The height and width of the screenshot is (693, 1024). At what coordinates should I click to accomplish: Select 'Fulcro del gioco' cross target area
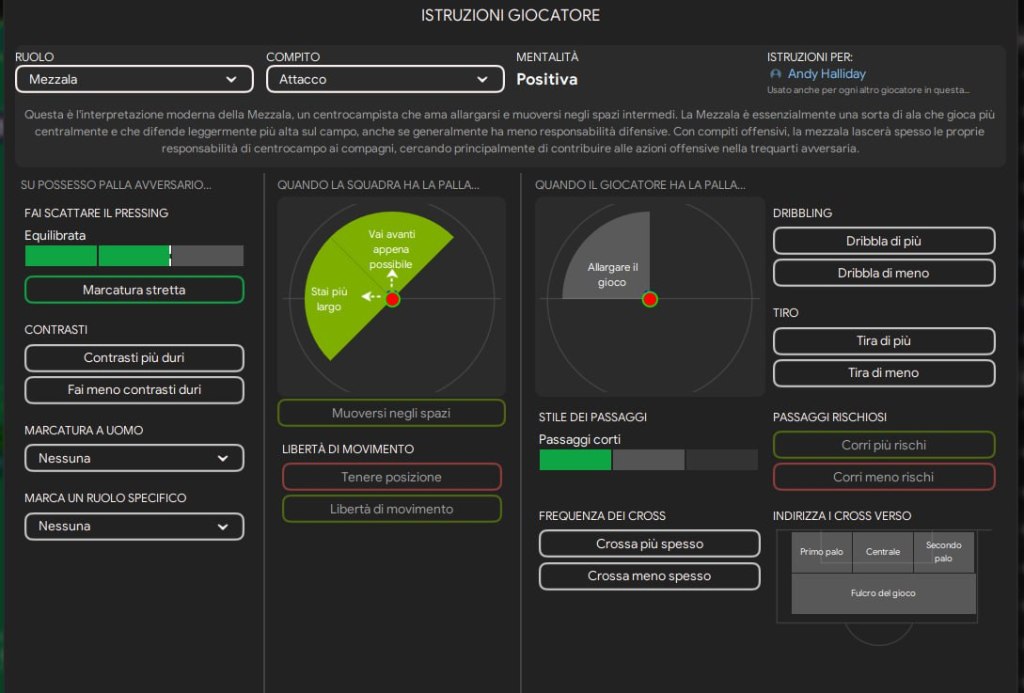coord(883,593)
